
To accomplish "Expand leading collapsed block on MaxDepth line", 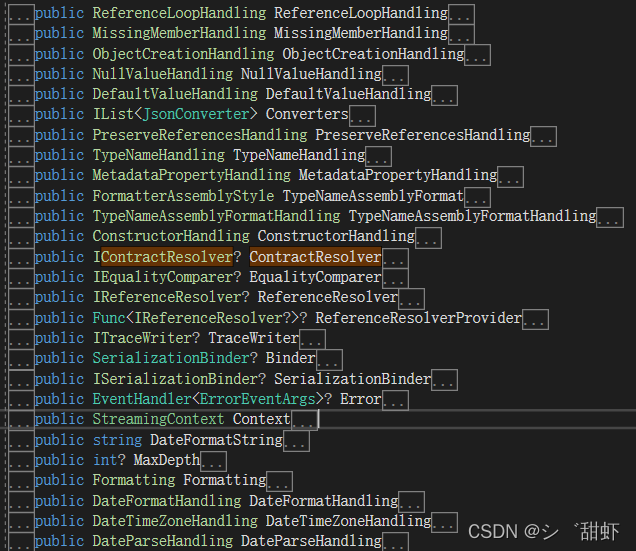I will coord(21,461).
